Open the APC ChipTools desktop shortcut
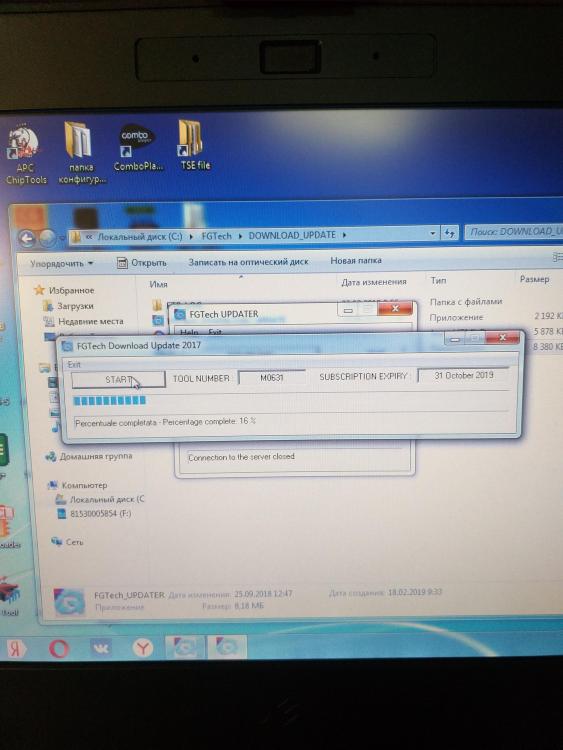This screenshot has height=750, width=563. [x=26, y=154]
